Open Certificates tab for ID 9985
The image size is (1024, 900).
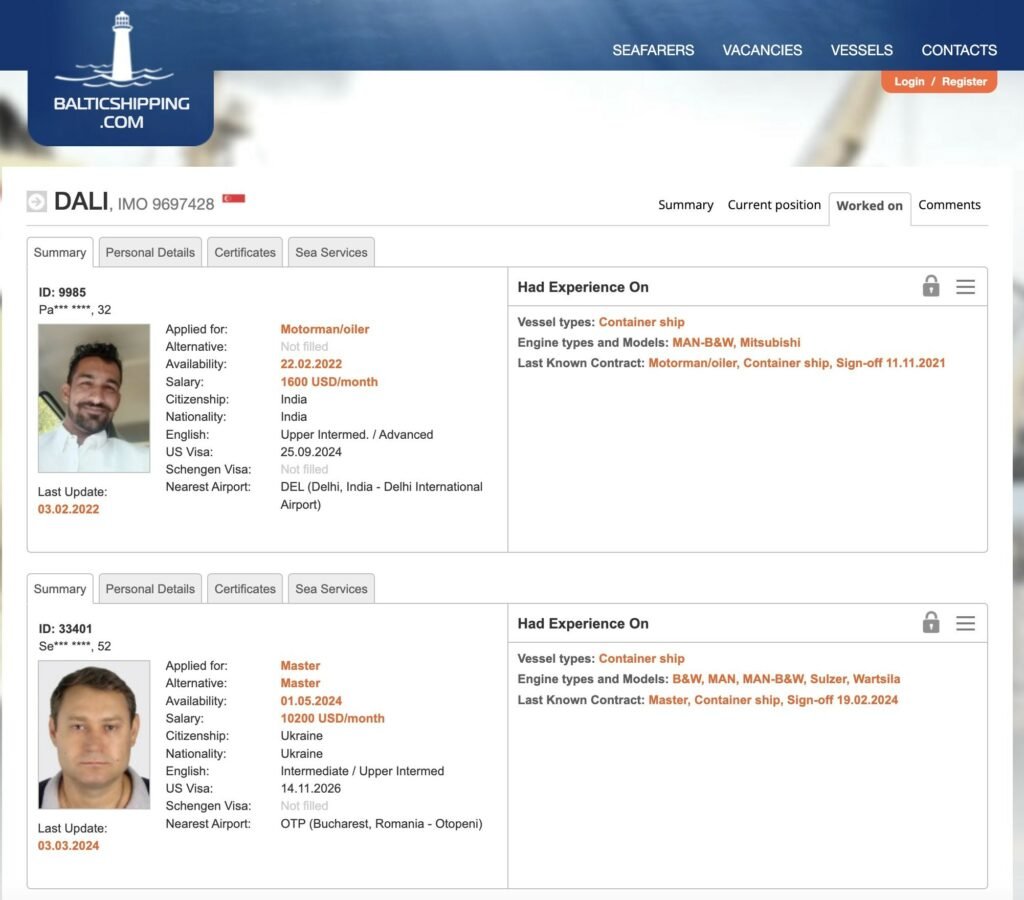[x=245, y=252]
